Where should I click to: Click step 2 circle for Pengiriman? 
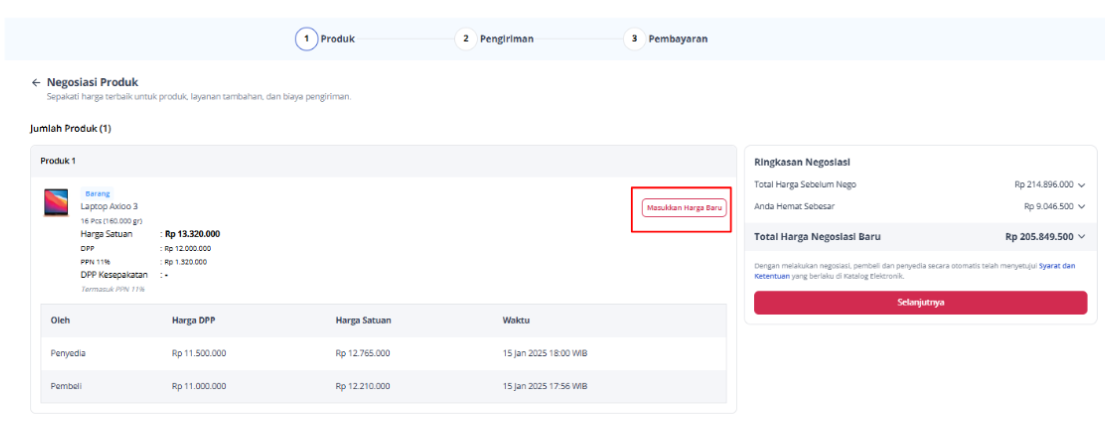[x=465, y=39]
